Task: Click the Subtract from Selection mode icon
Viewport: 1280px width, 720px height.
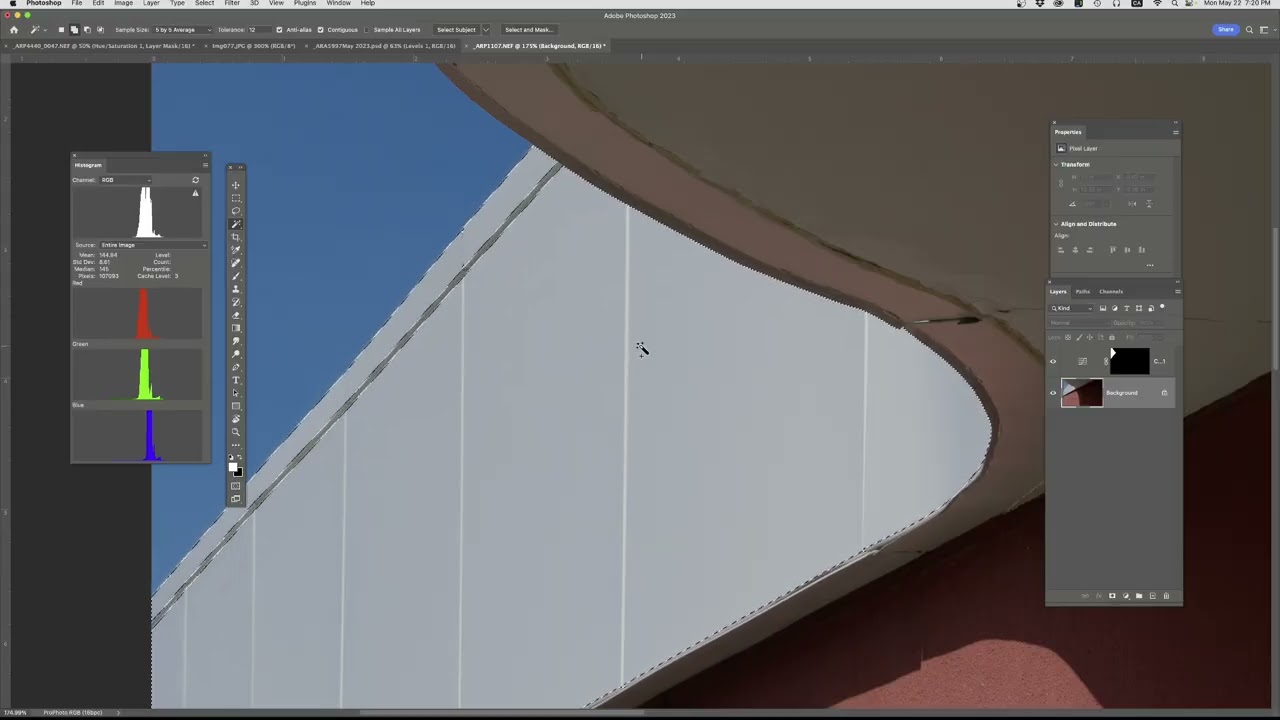Action: [87, 30]
